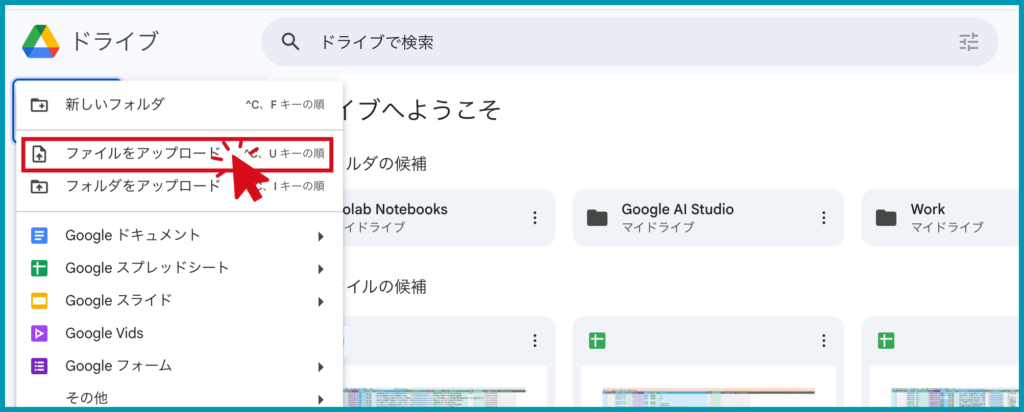Select Google ドキュメント menu entry
1024x412 pixels.
coord(179,235)
